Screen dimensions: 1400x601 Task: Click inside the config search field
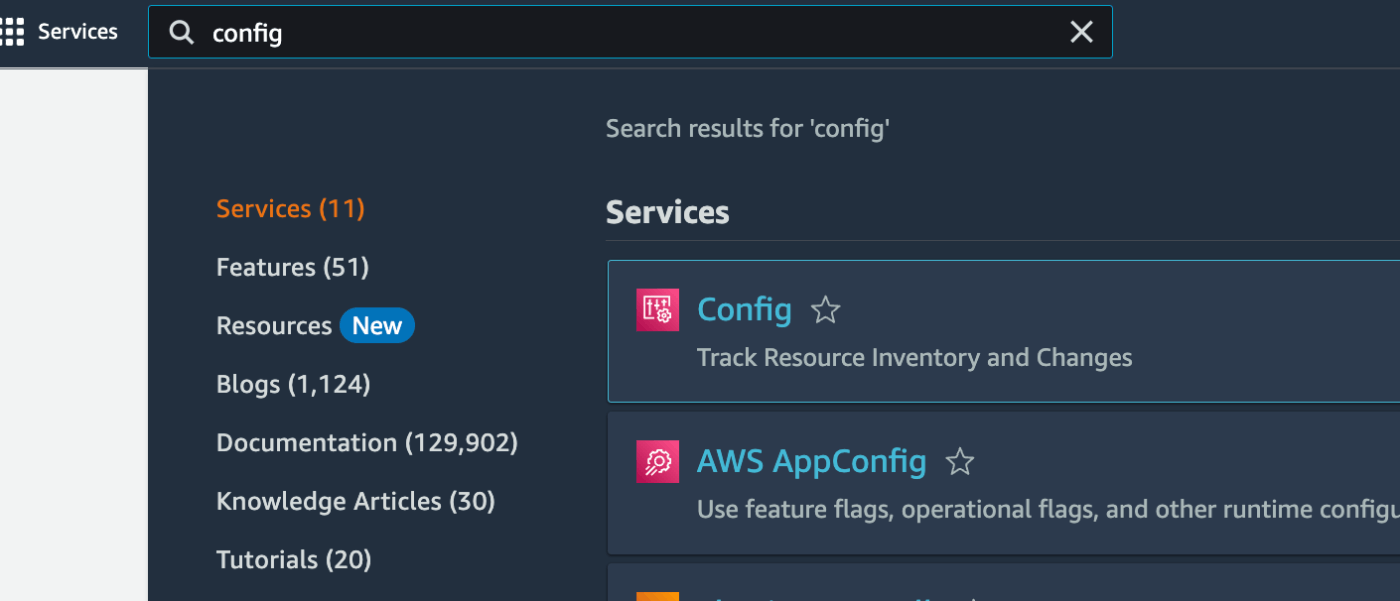(x=630, y=32)
